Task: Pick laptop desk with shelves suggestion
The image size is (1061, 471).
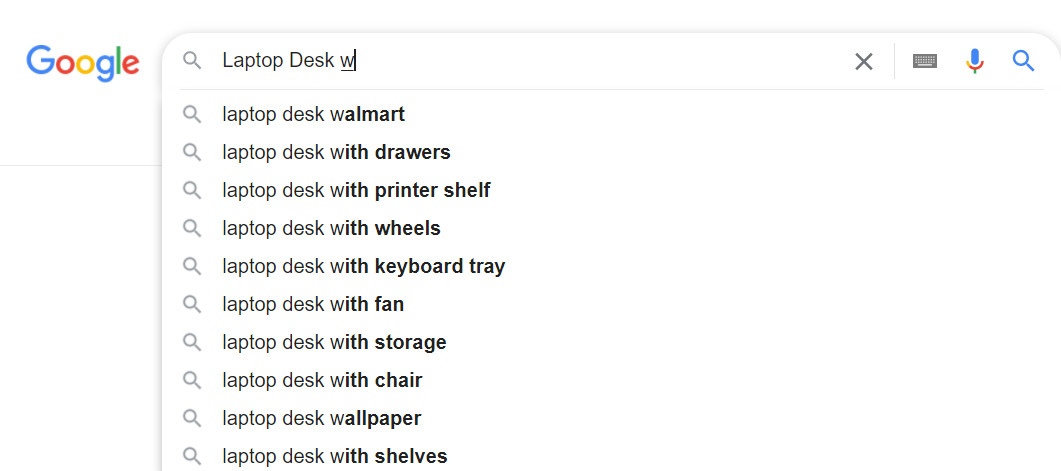Action: (334, 456)
